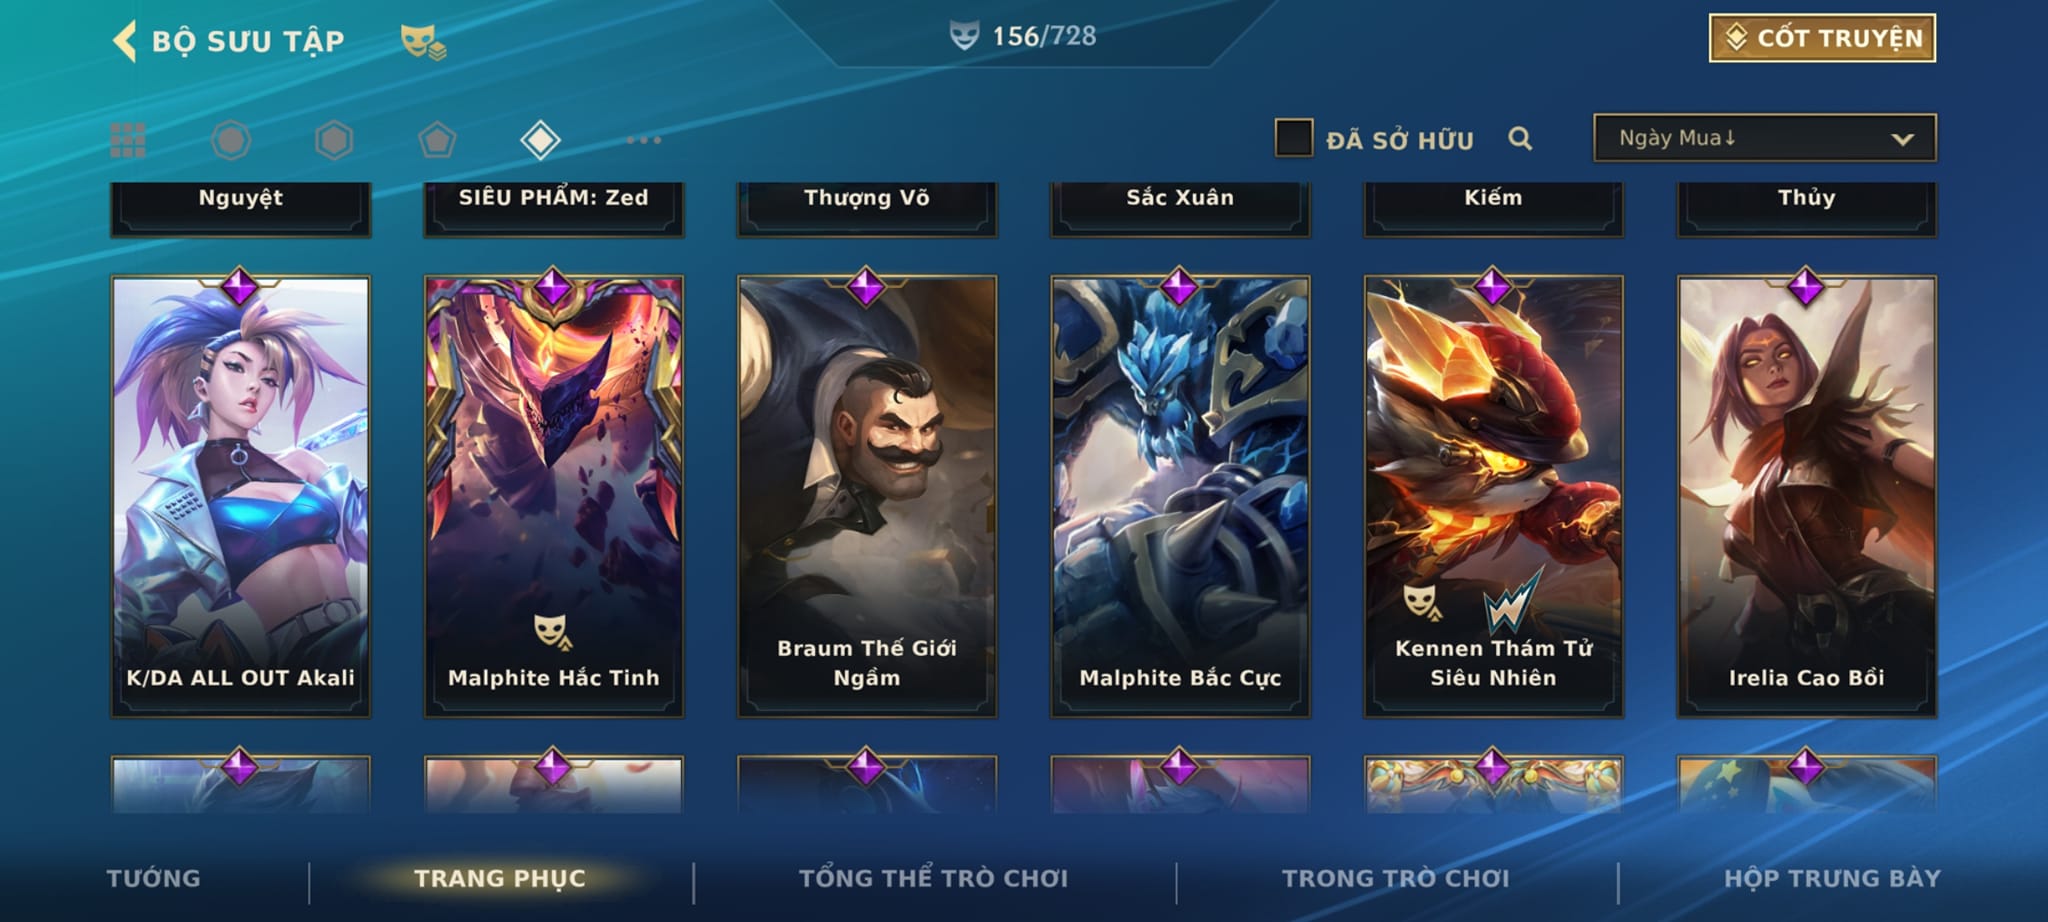Select the Malphite Hắc Tinh skin card
Screen dimensions: 2048x922
pyautogui.click(x=553, y=496)
